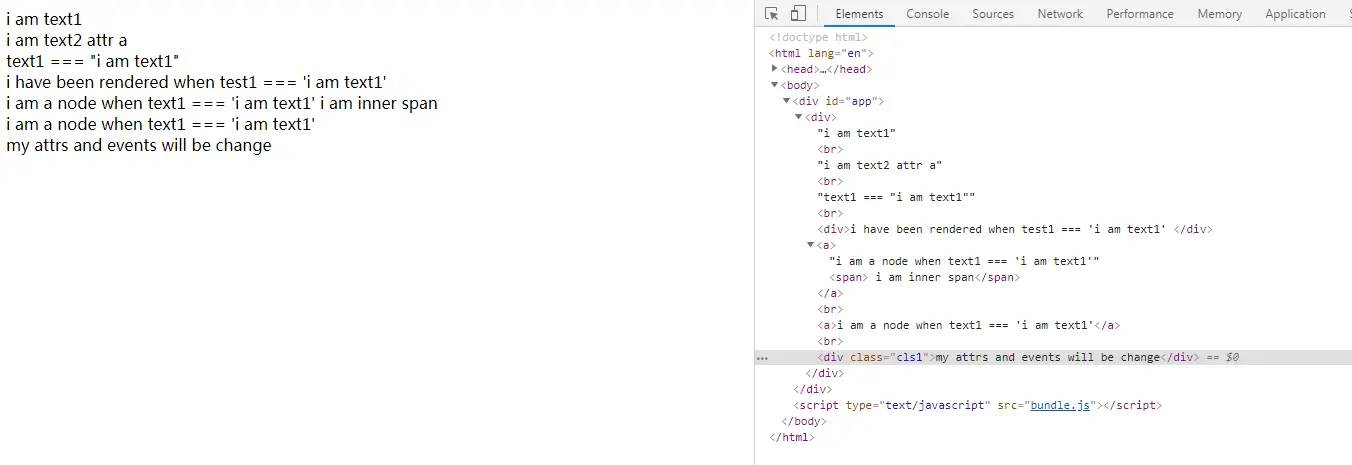
Task: Click page text 'i am text1'
Action: pyautogui.click(x=44, y=18)
